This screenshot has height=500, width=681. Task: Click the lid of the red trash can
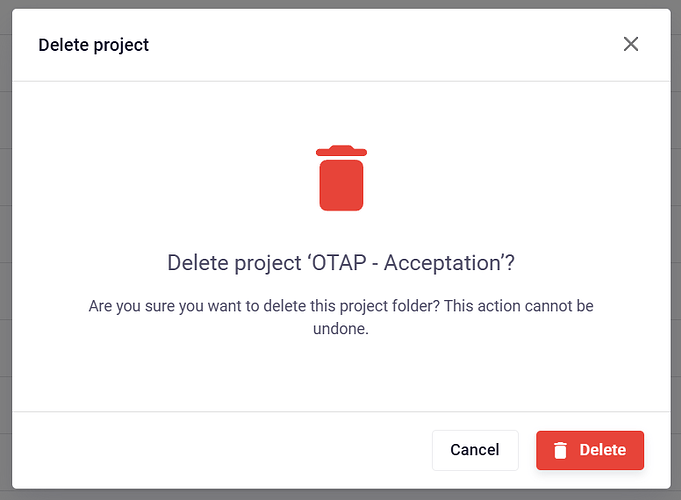341,151
